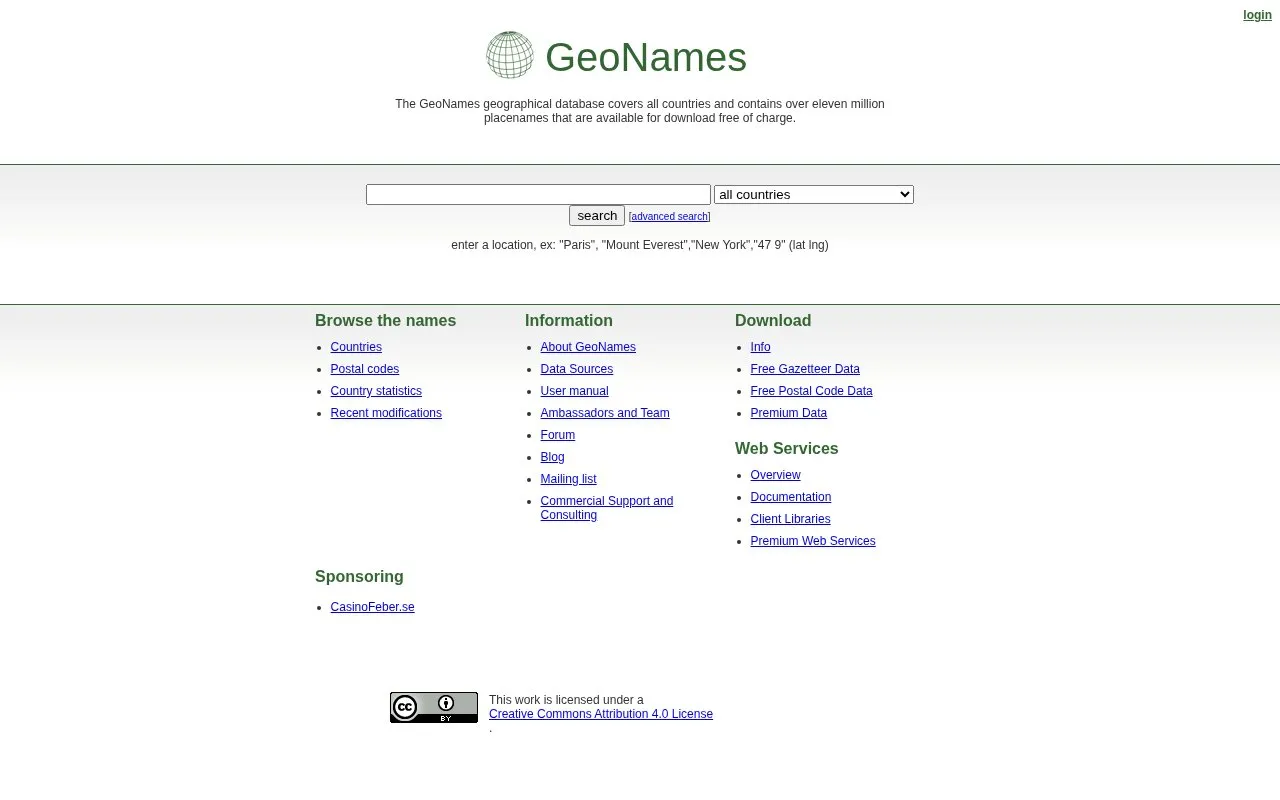
Task: Click the Browse the names heading
Action: tap(386, 321)
